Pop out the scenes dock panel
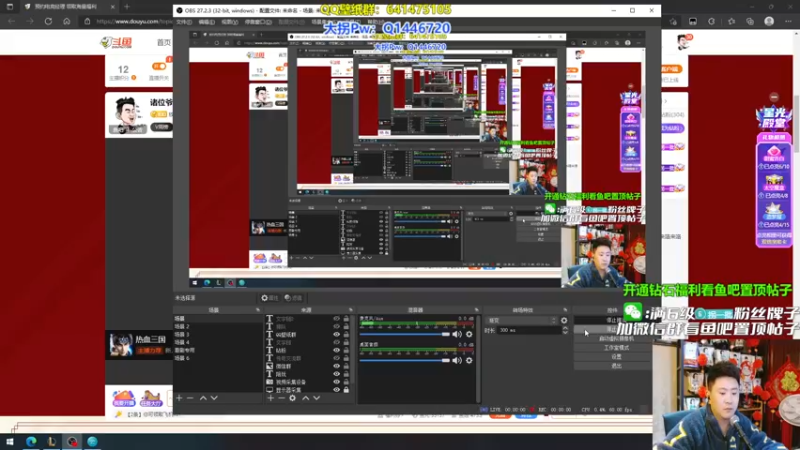The height and width of the screenshot is (450, 800). pyautogui.click(x=258, y=310)
